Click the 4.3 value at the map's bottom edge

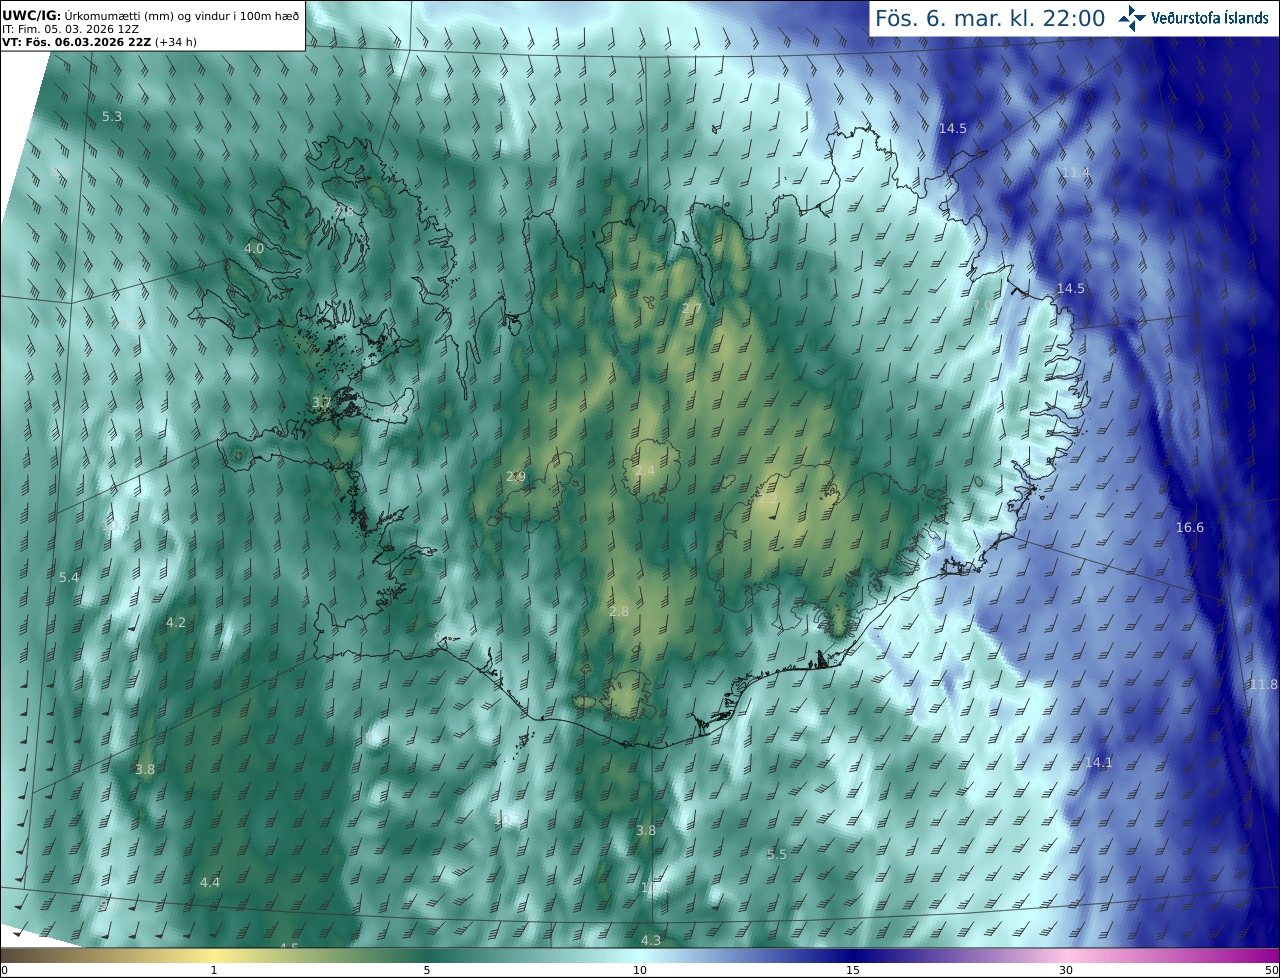(650, 940)
